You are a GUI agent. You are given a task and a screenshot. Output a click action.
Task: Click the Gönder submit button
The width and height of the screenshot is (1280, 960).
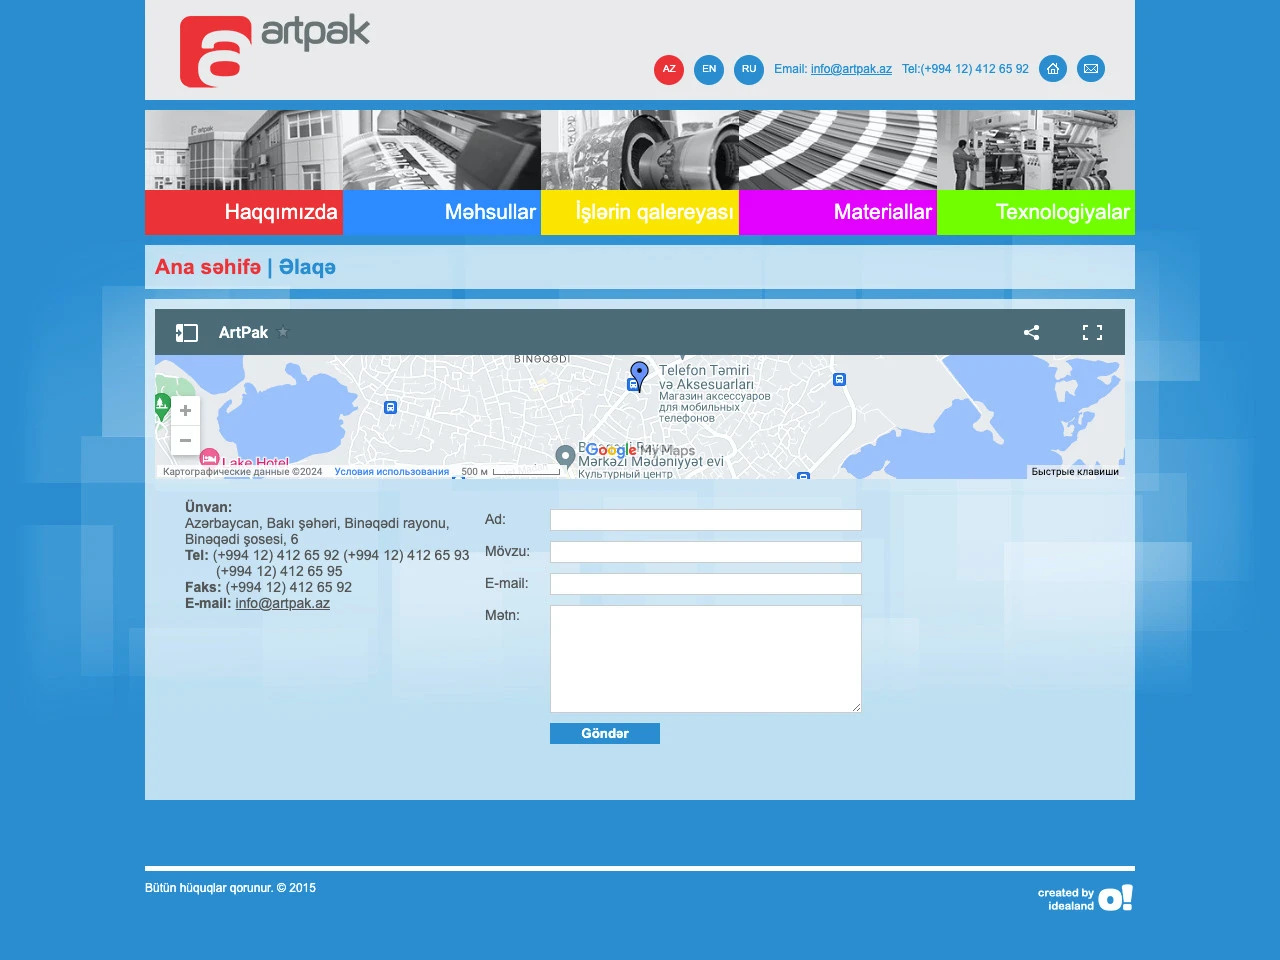[x=604, y=732]
